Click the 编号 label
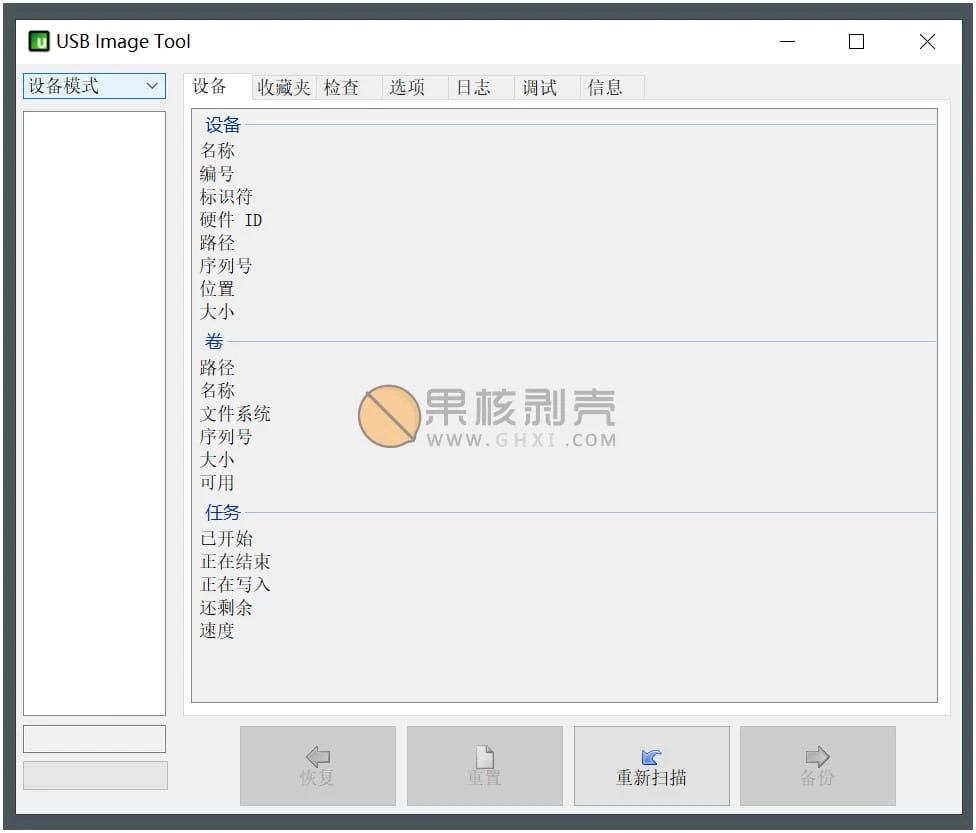The height and width of the screenshot is (833, 976). [217, 174]
